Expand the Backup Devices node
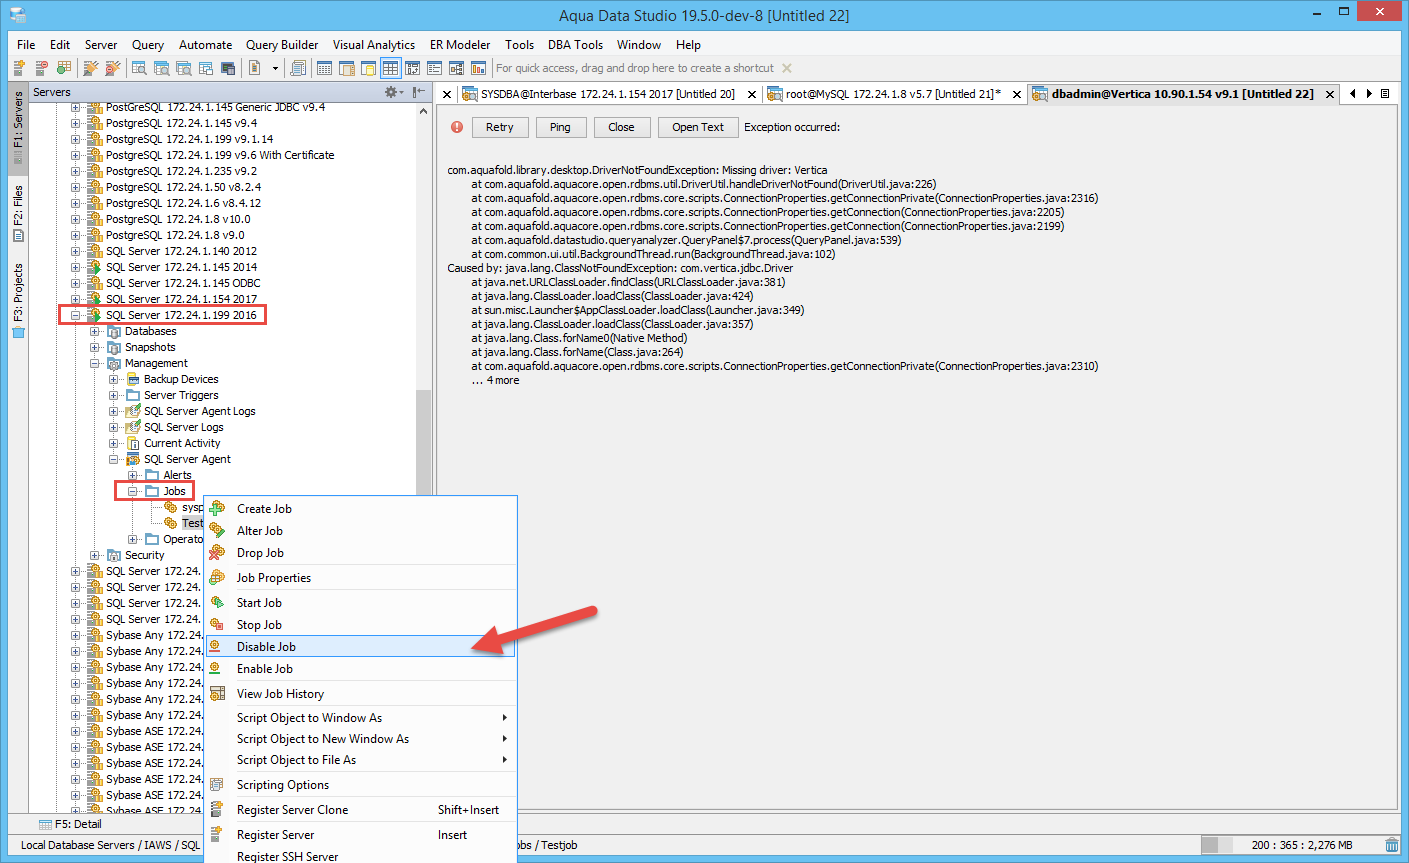Screen dimensions: 1409x863 coord(113,379)
